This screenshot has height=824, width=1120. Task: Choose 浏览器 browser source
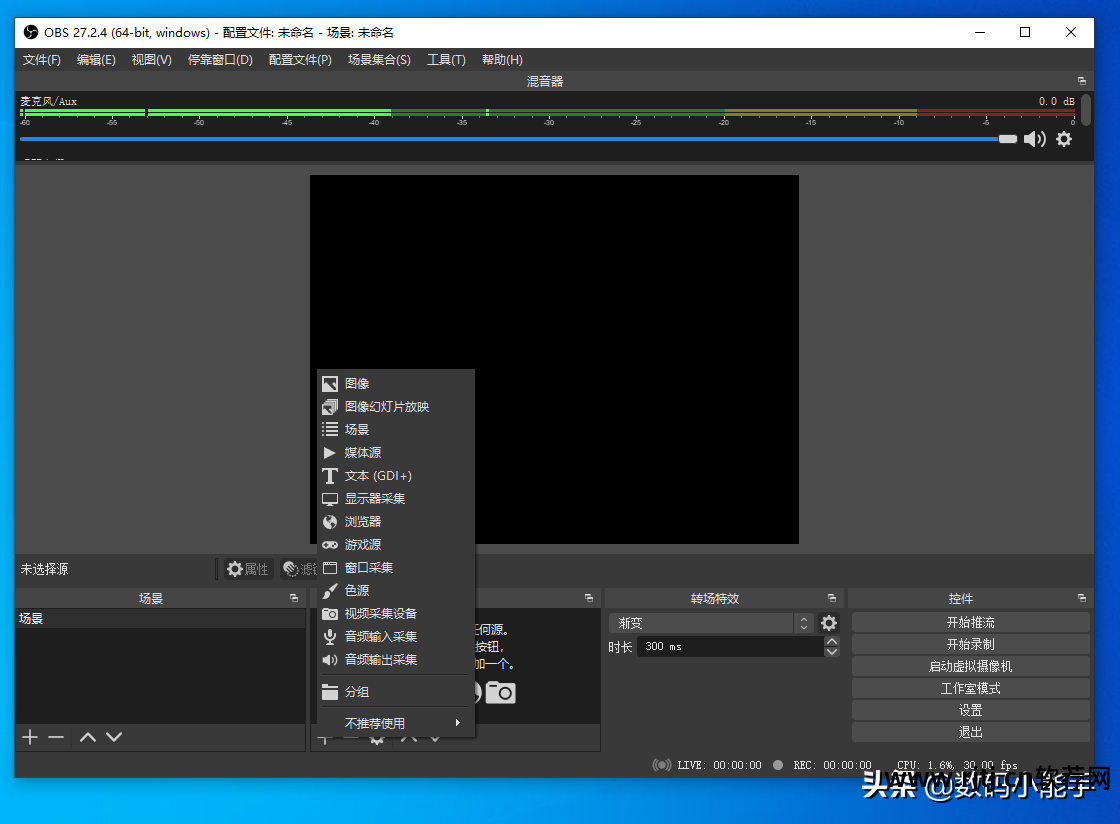pos(396,521)
